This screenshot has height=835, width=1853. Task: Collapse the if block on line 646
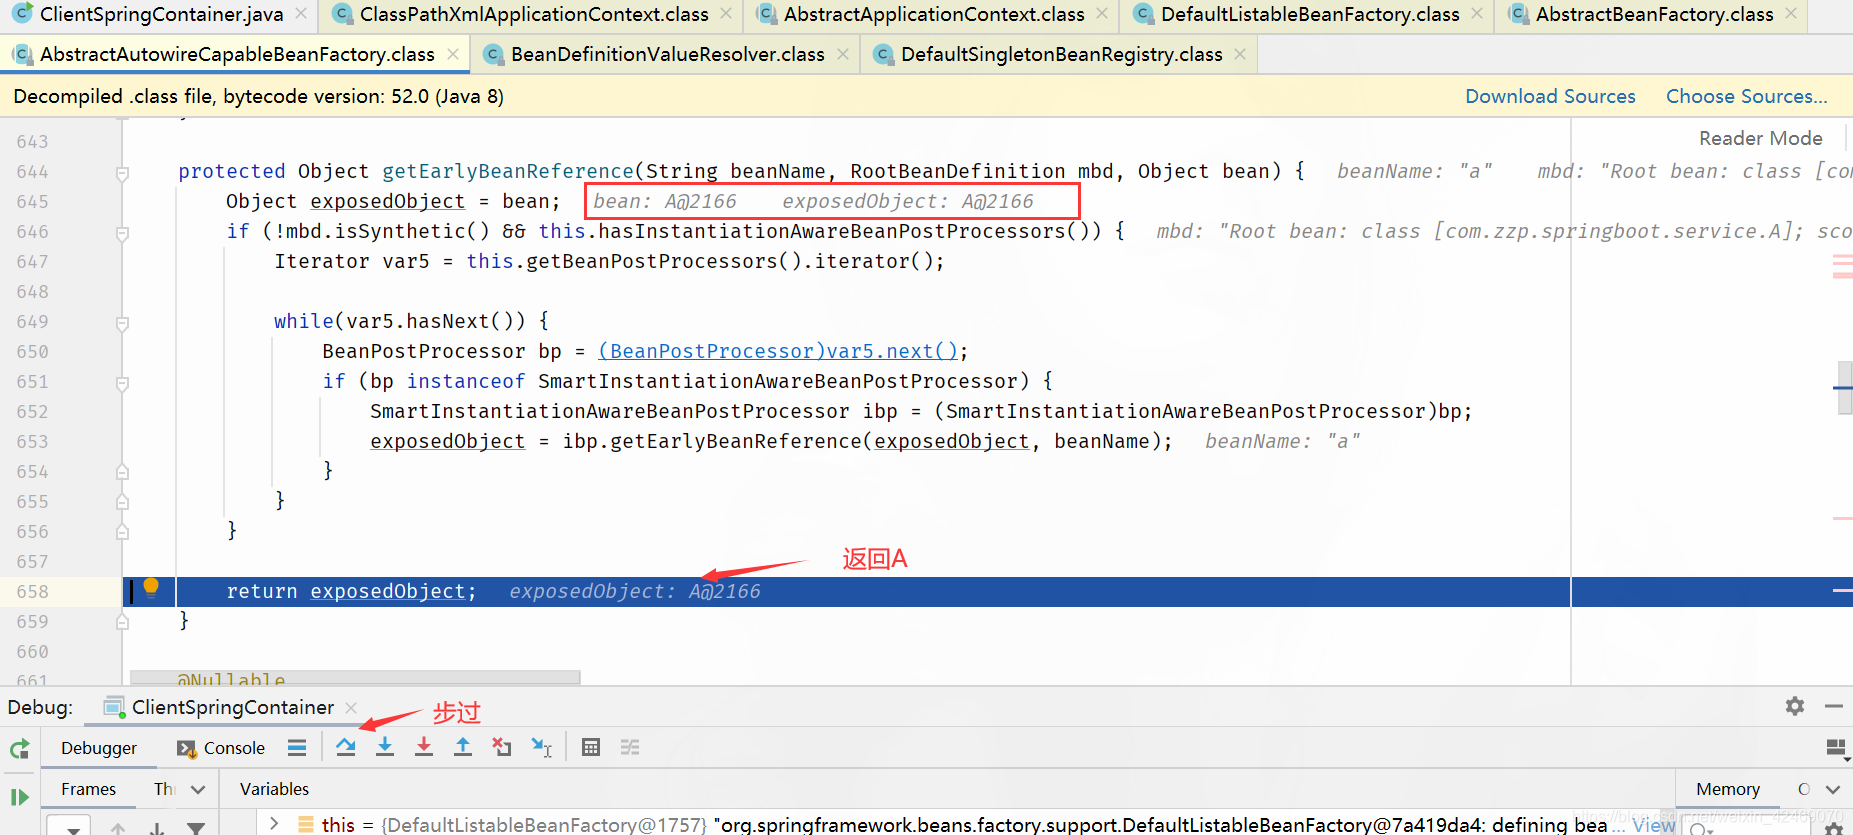[122, 233]
